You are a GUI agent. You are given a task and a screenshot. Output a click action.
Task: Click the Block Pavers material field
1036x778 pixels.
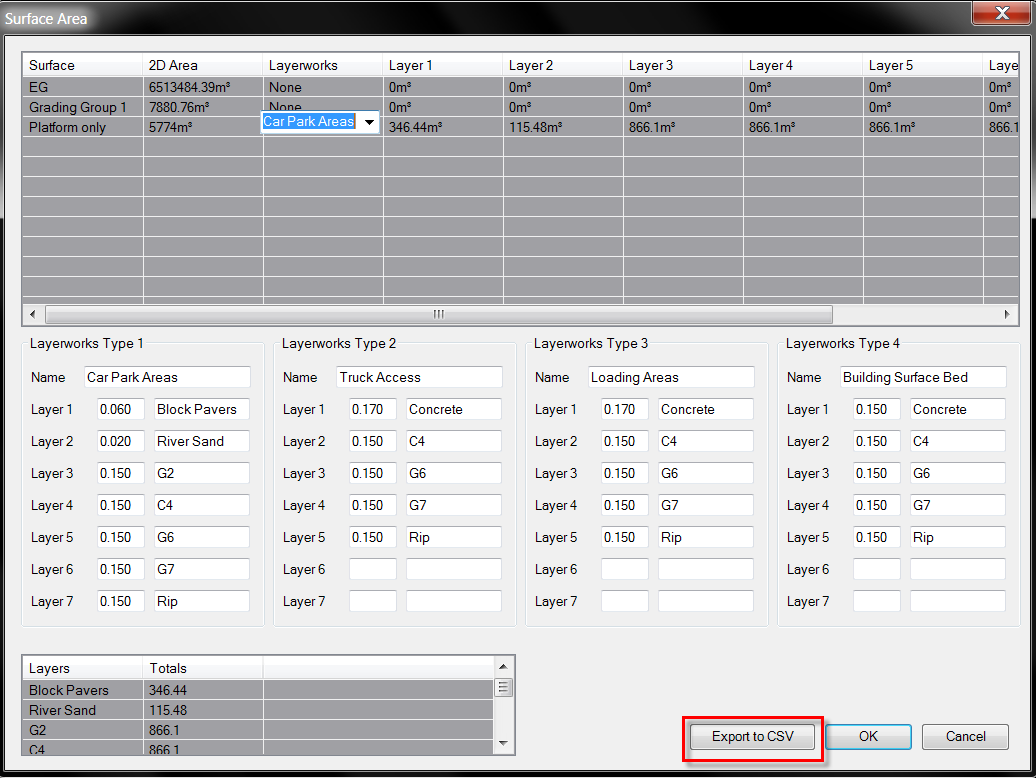click(x=202, y=409)
